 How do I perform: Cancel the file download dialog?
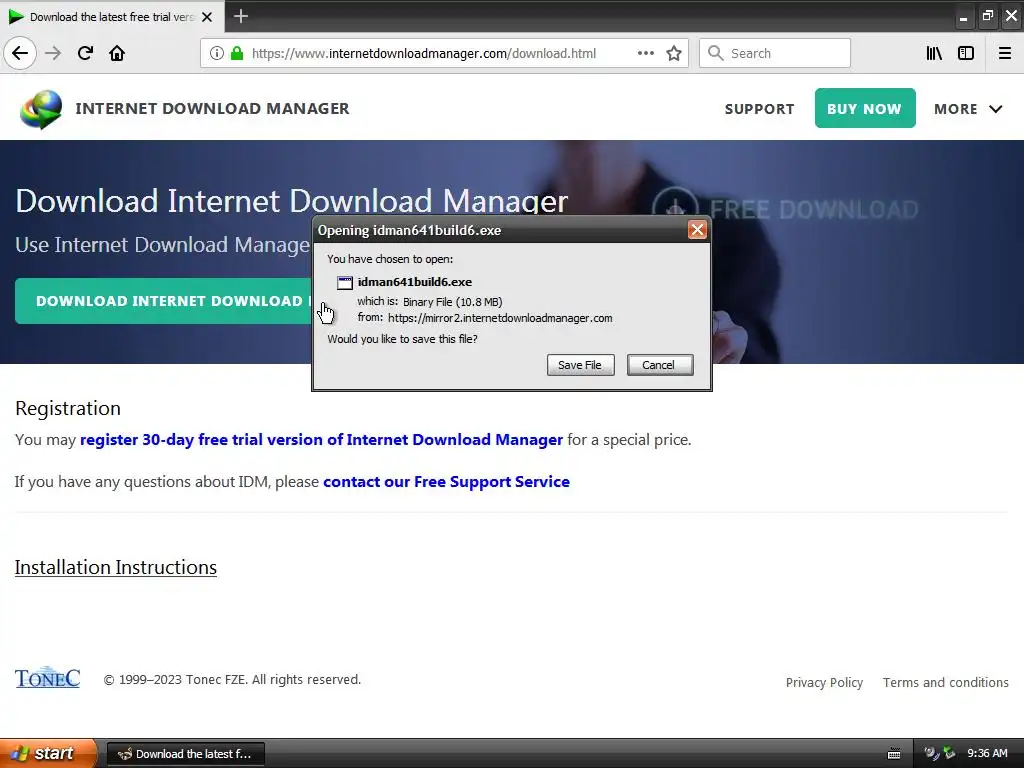click(660, 365)
